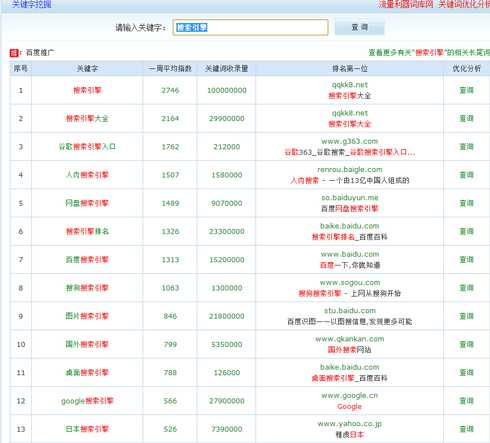
Task: Click the red 百度推广 icon
Action: tap(14, 53)
